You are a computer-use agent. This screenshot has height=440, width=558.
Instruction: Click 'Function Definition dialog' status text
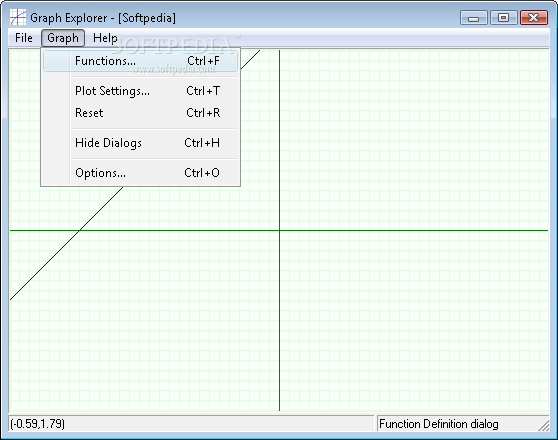(x=438, y=424)
